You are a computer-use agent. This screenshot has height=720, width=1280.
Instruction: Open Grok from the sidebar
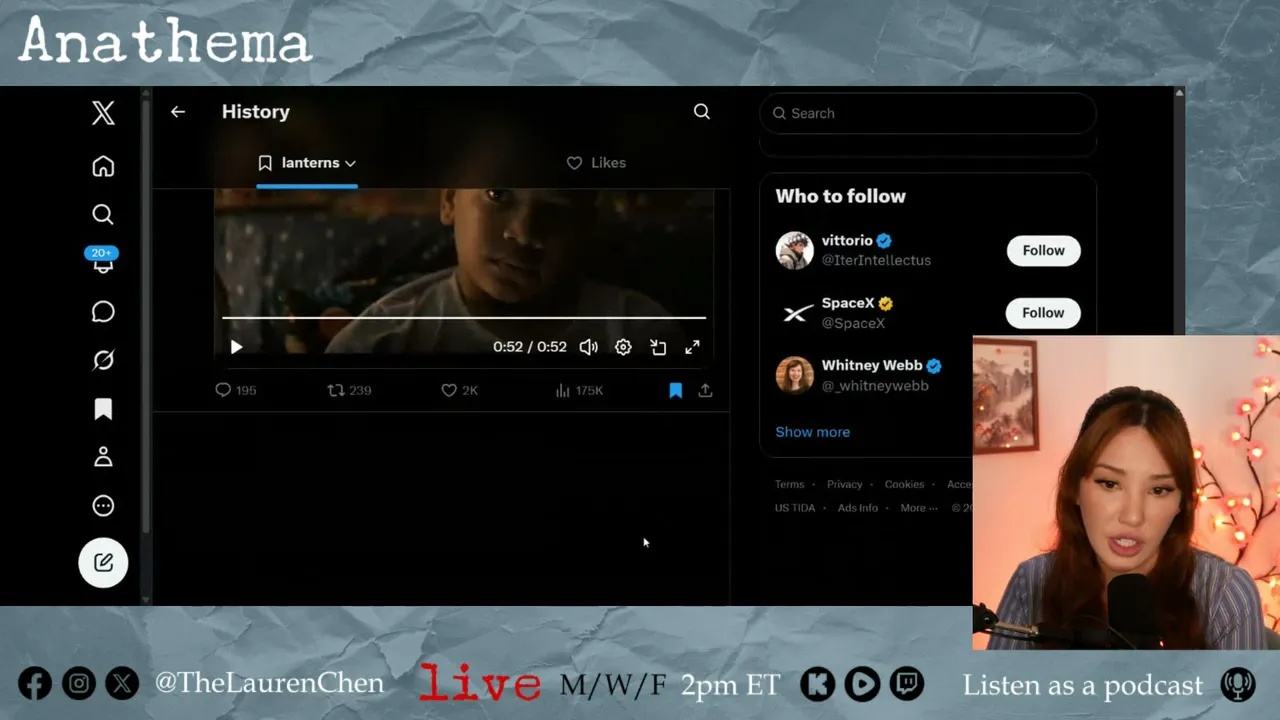pyautogui.click(x=103, y=360)
